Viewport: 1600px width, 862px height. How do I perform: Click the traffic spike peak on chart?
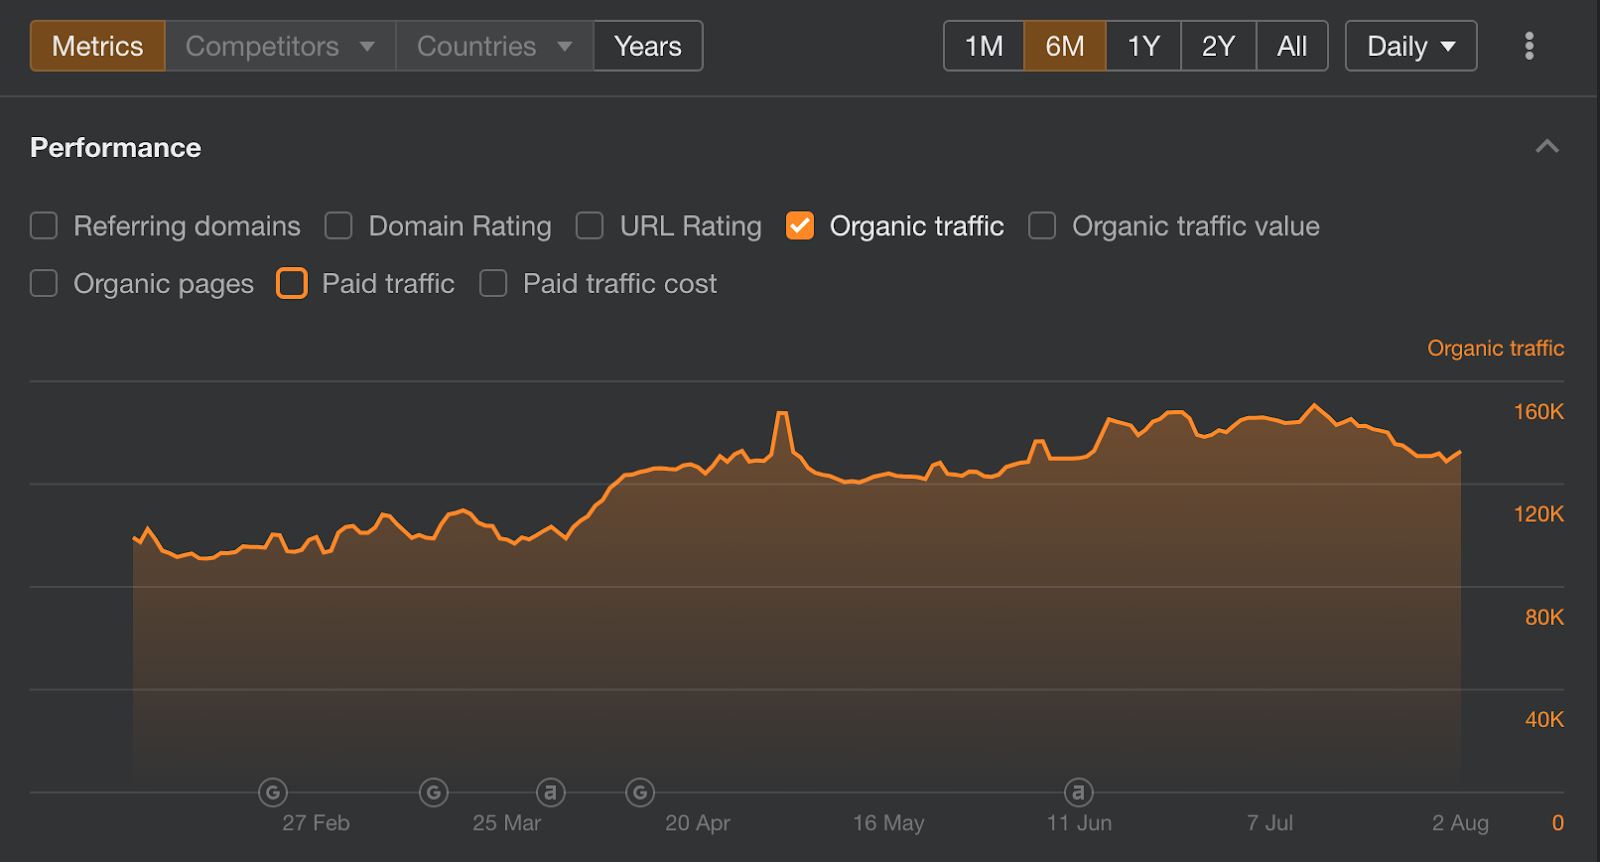[782, 413]
